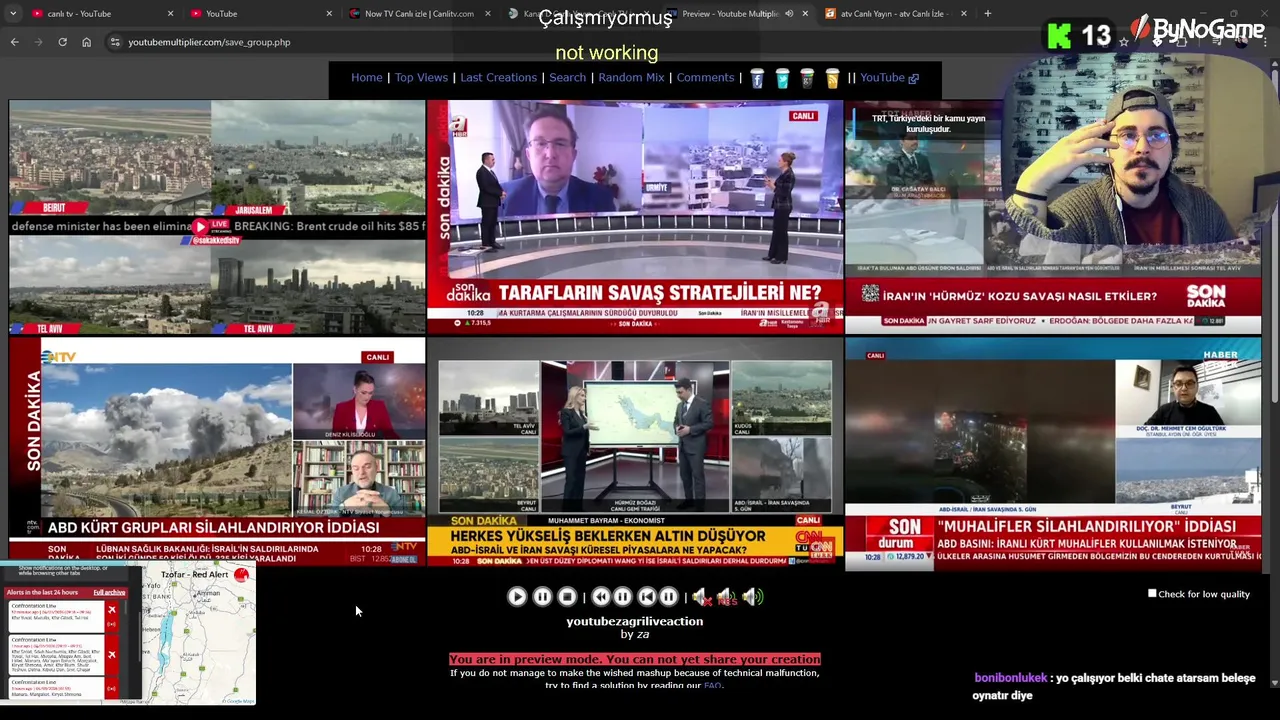Screen dimensions: 1280x720
Task: Open Full archive link in alerts panel
Action: 109,593
